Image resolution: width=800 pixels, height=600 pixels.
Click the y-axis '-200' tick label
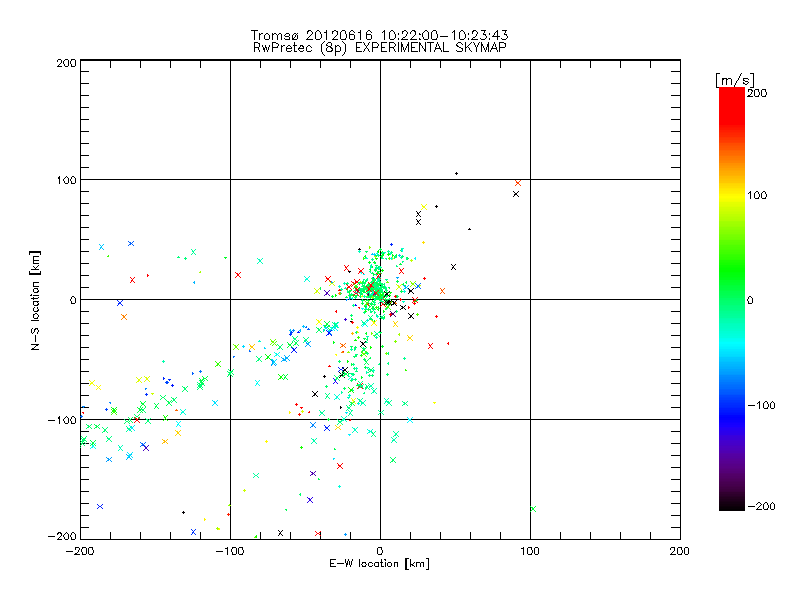pyautogui.click(x=62, y=536)
